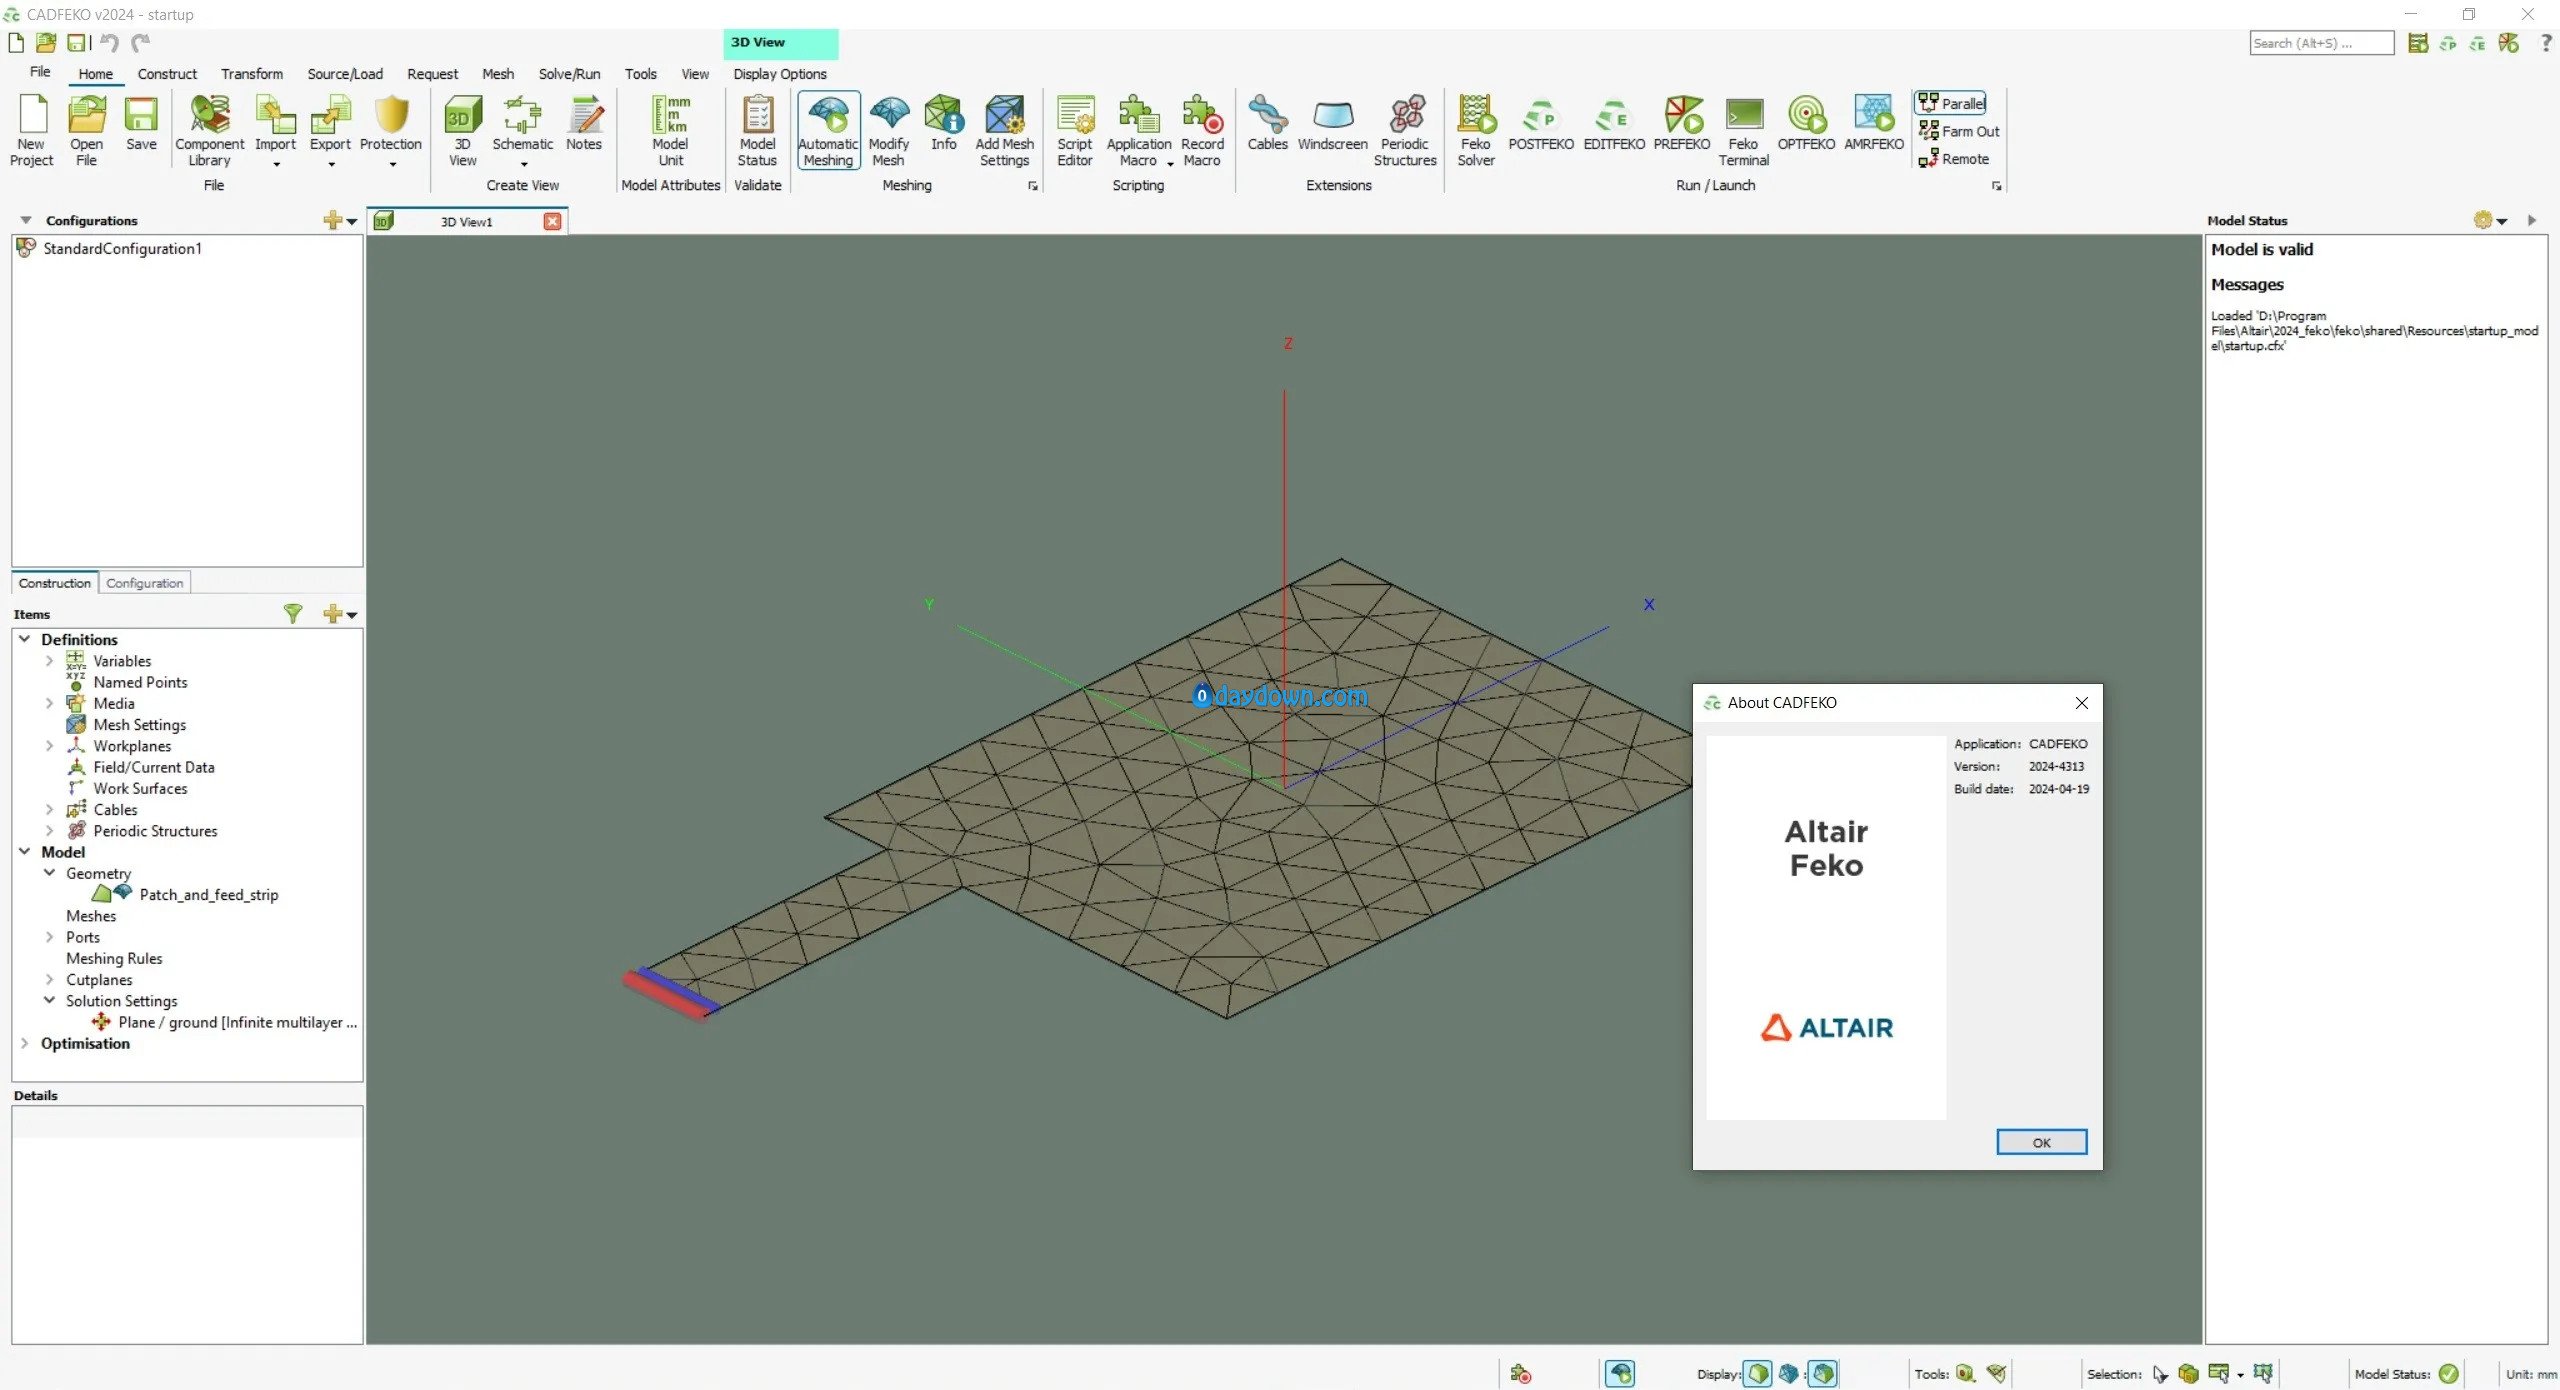Screen dimensions: 2560x1390
Task: Expand the Optimisation tree node
Action: point(25,1043)
